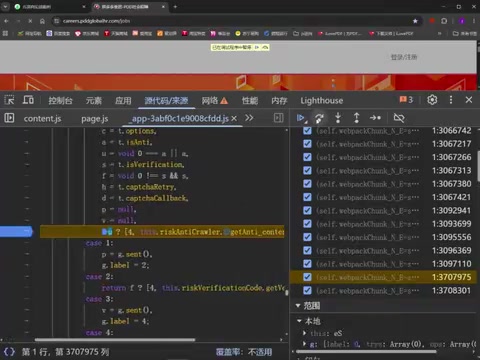This screenshot has height=360, width=480.
Task: Select the content.js source tab
Action: [x=42, y=119]
